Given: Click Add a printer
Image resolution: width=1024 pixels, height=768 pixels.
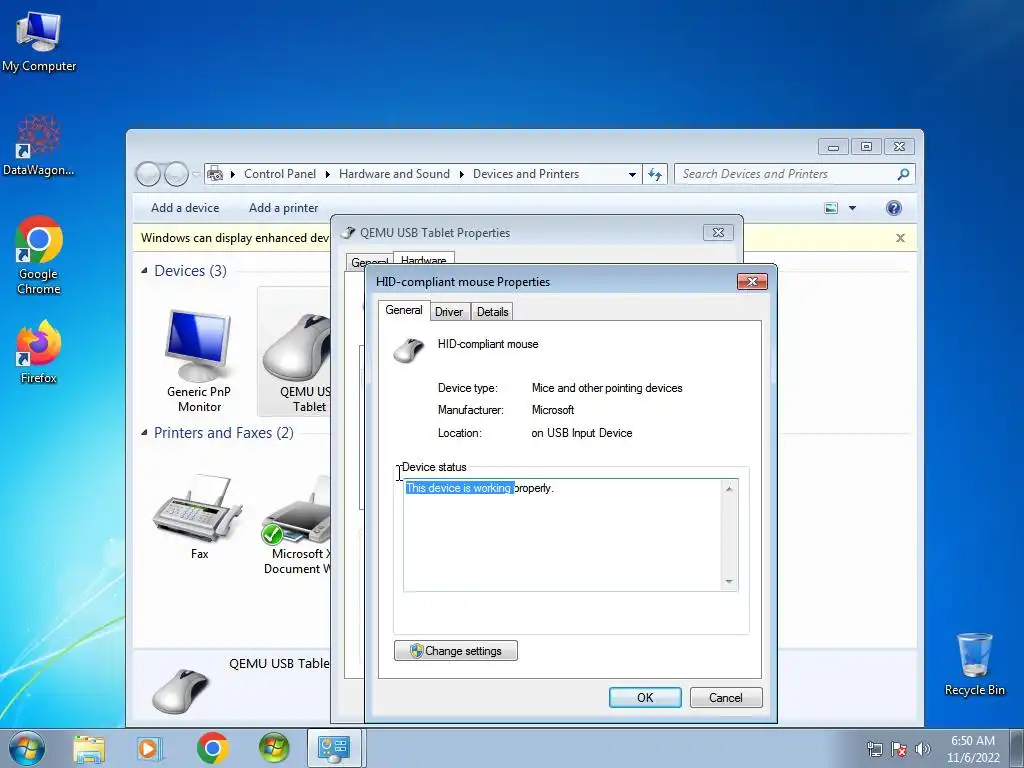Looking at the screenshot, I should pos(283,208).
